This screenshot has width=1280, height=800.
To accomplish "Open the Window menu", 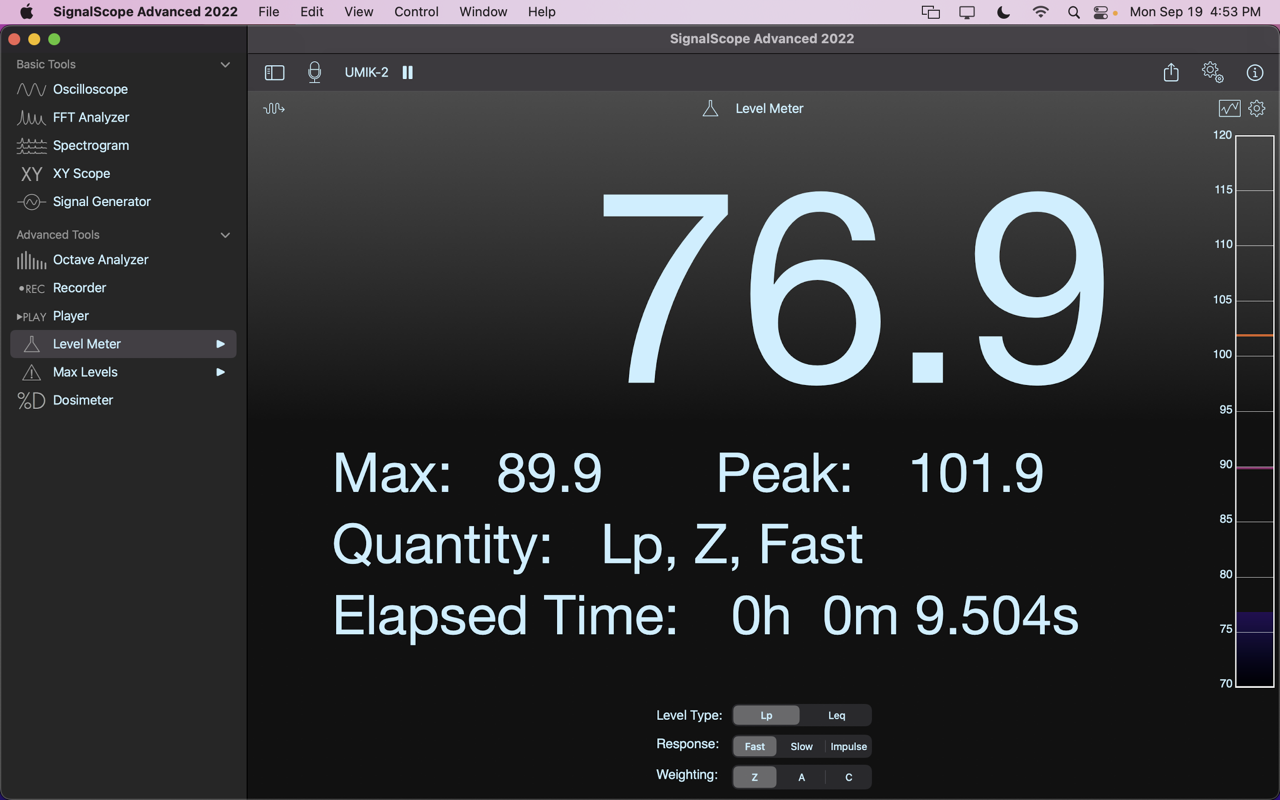I will pos(483,12).
